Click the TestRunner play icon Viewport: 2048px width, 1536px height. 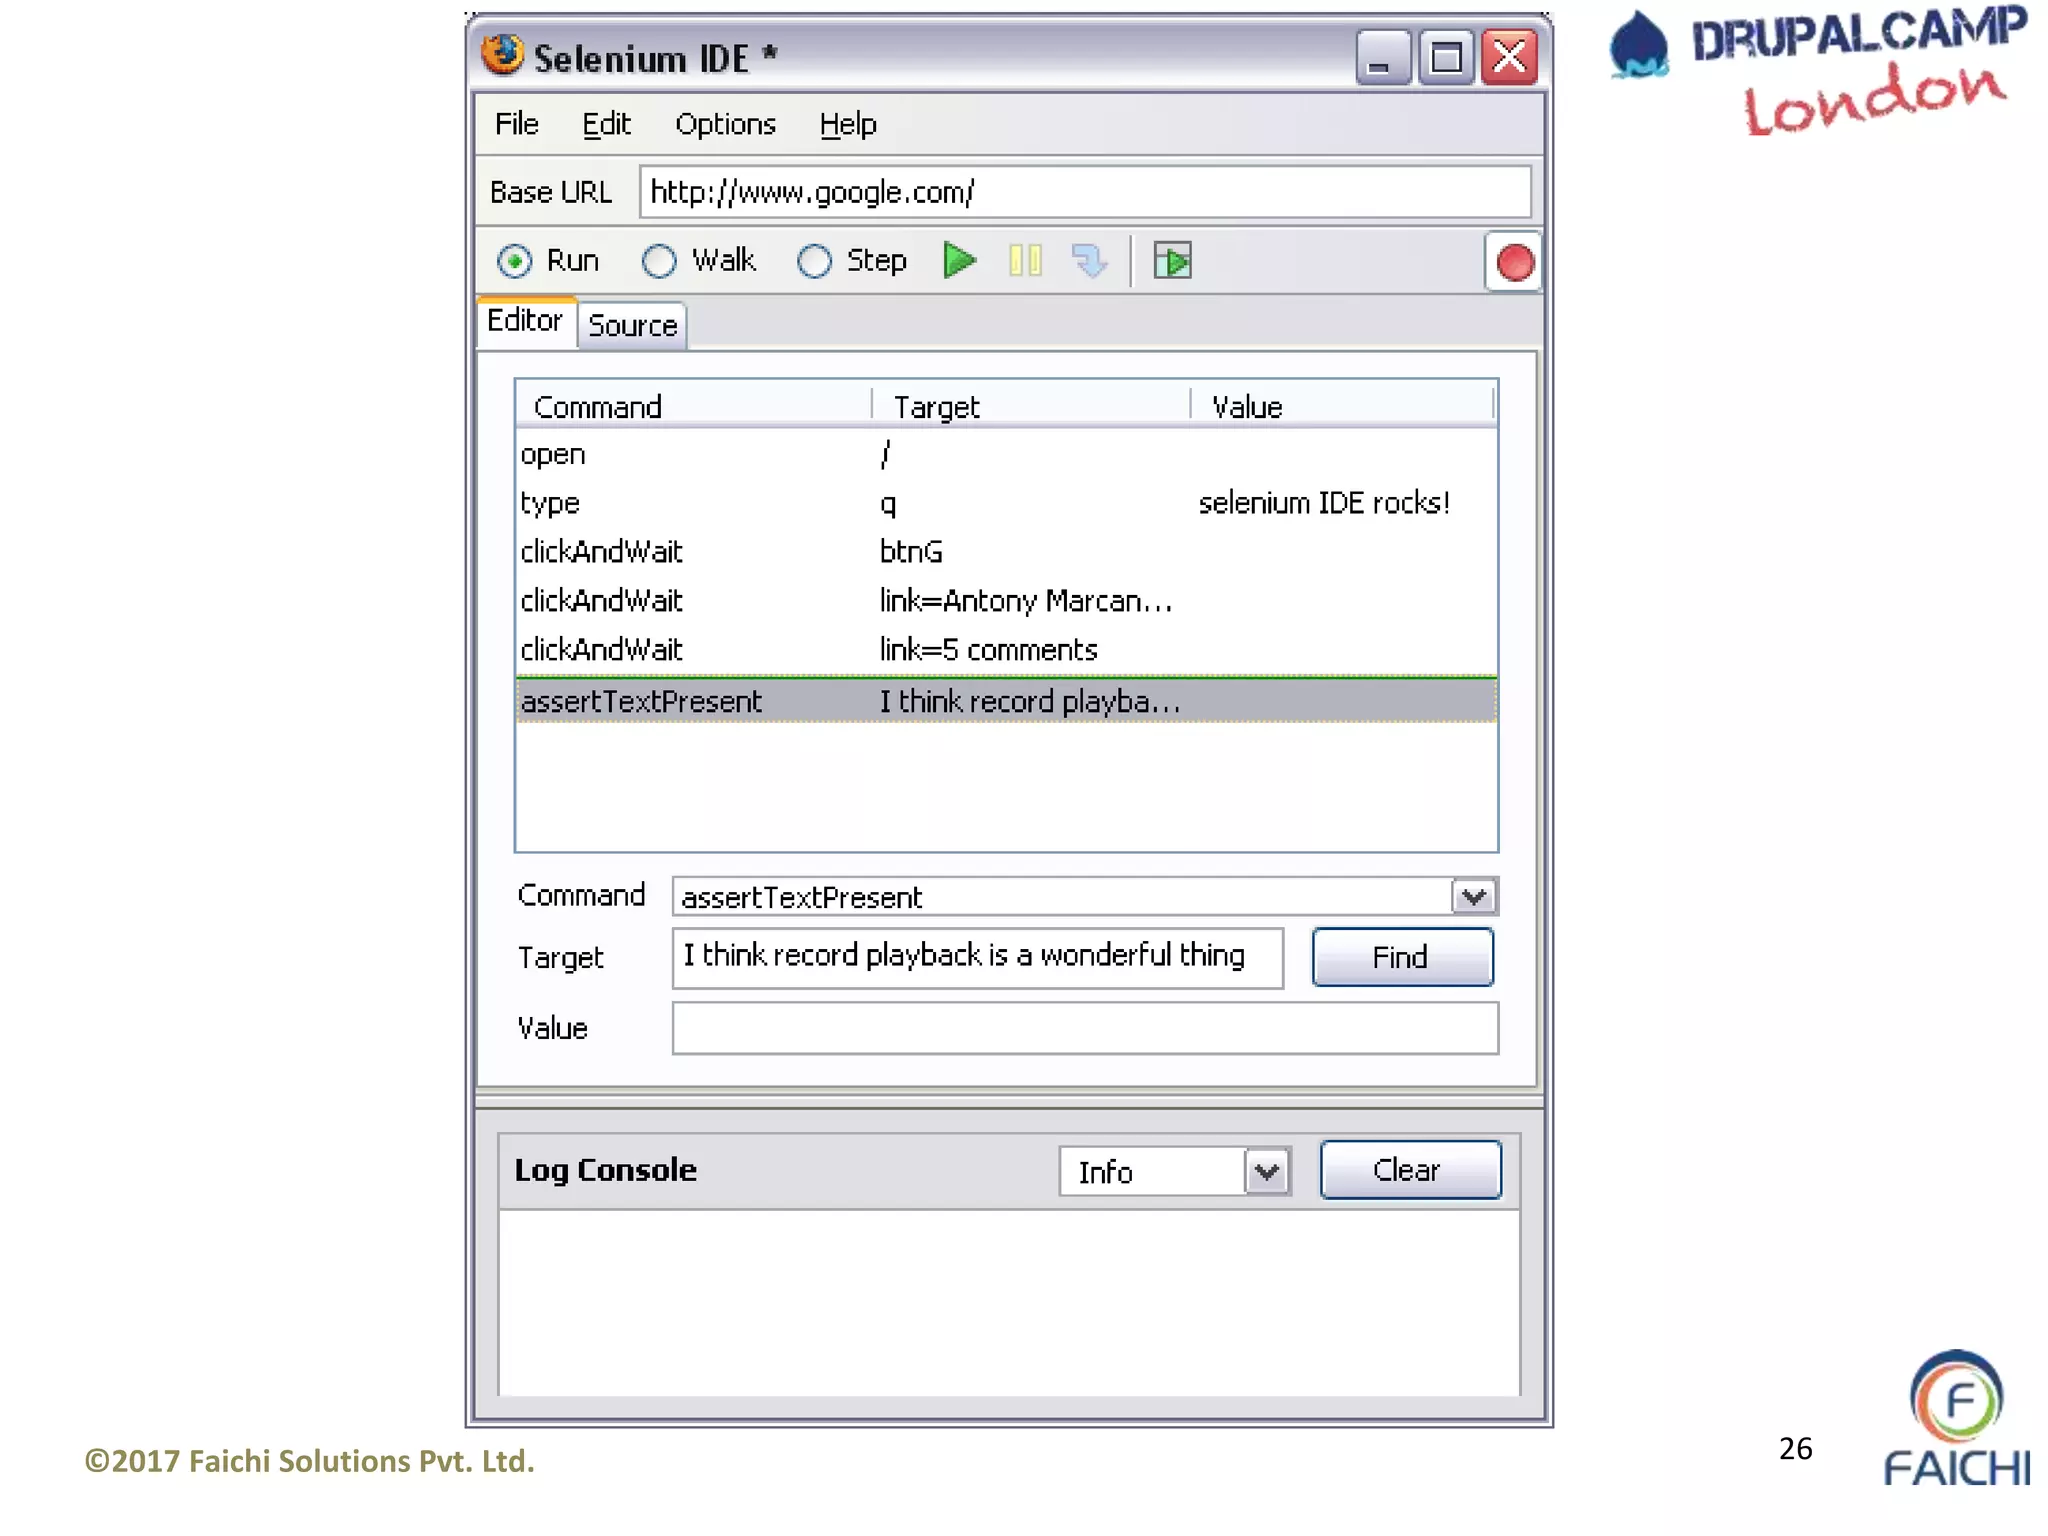tap(1172, 261)
